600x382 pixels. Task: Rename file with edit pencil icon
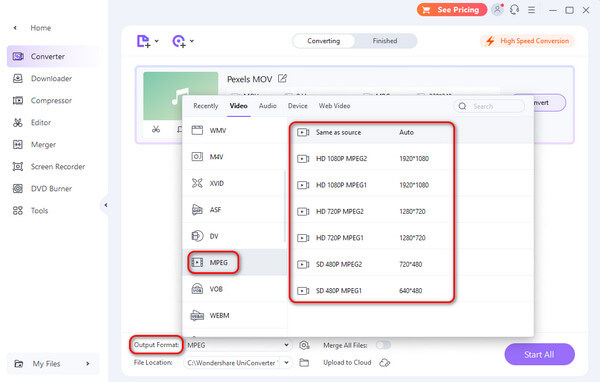pos(282,78)
